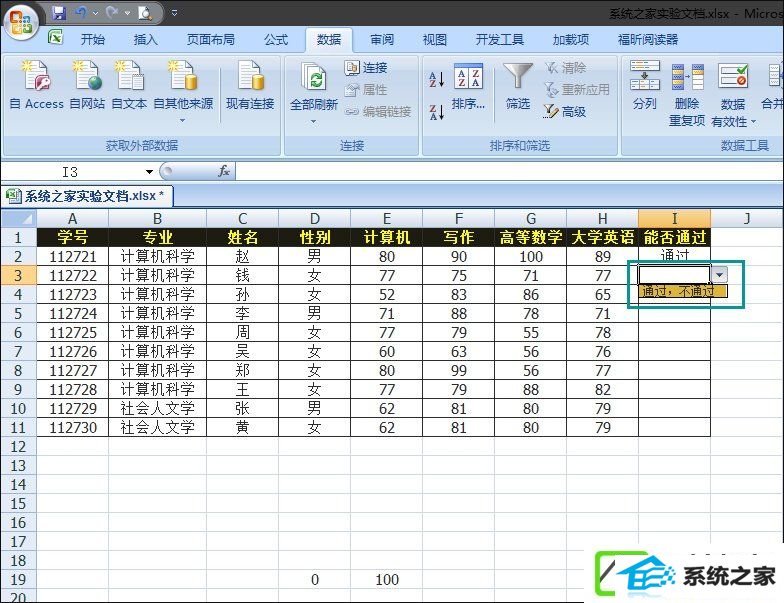The image size is (784, 603).
Task: Select the 学号 header cell
Action: click(72, 237)
